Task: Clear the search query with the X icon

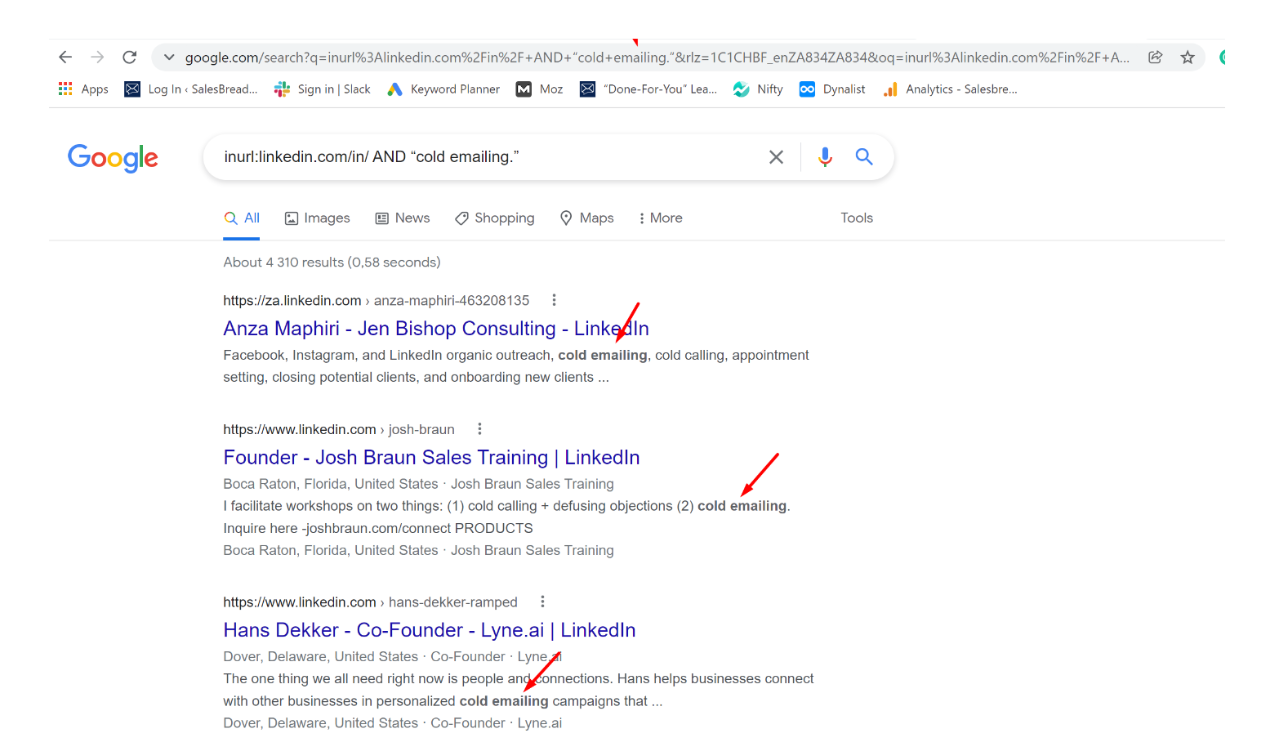Action: (x=776, y=157)
